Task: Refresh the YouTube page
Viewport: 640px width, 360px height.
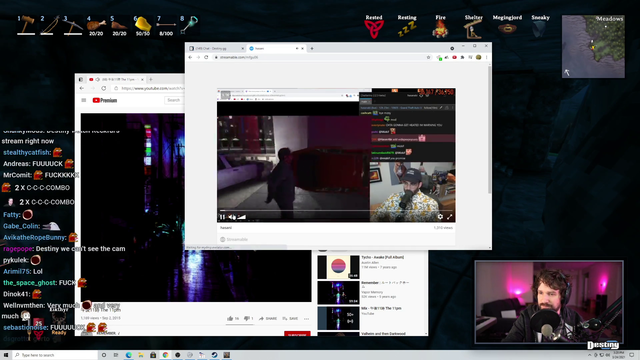Action: click(x=104, y=88)
